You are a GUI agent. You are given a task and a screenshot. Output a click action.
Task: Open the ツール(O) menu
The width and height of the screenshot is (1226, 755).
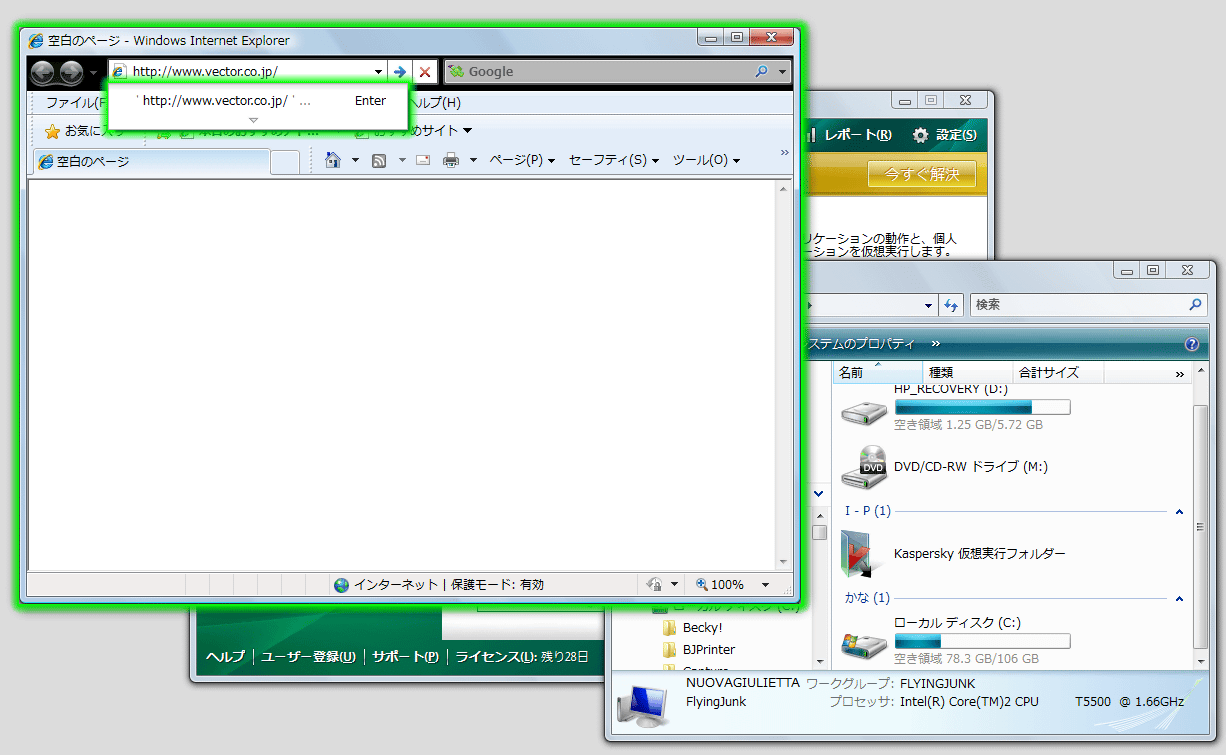pyautogui.click(x=706, y=160)
